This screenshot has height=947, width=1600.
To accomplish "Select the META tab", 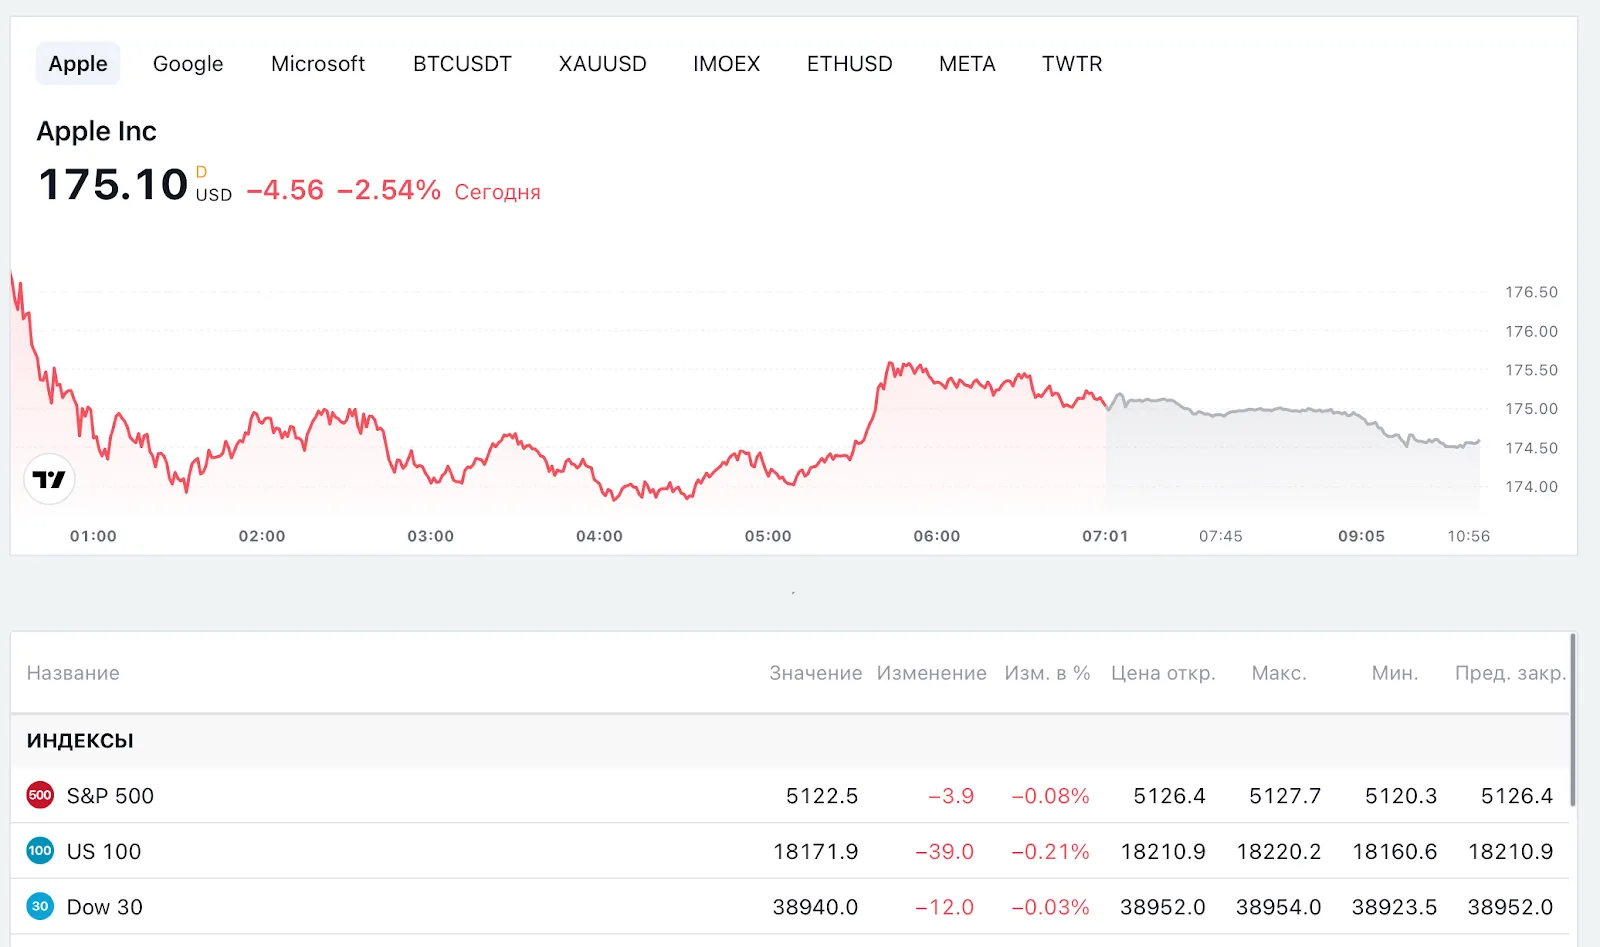I will pos(967,64).
